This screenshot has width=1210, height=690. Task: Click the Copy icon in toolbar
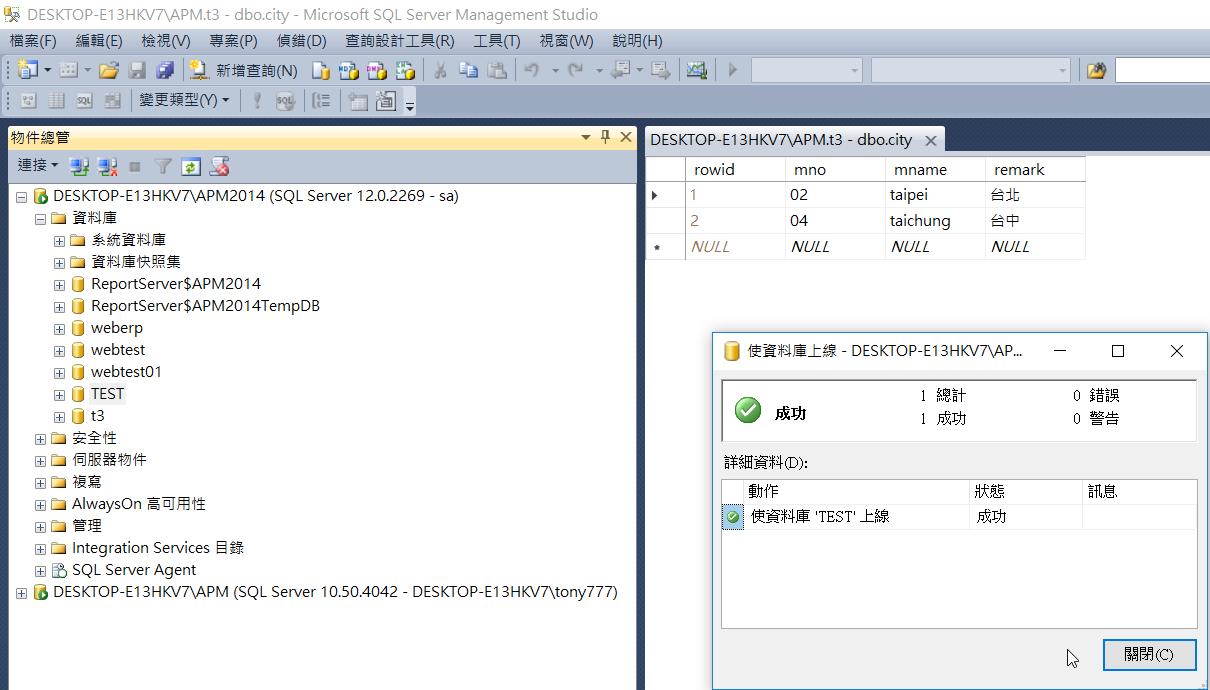(x=468, y=70)
